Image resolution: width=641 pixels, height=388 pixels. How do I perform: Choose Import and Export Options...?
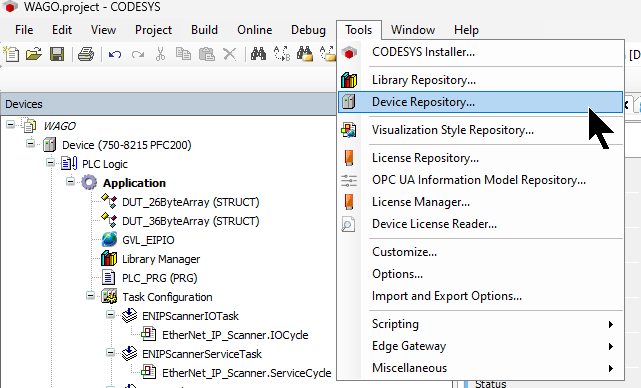point(480,296)
